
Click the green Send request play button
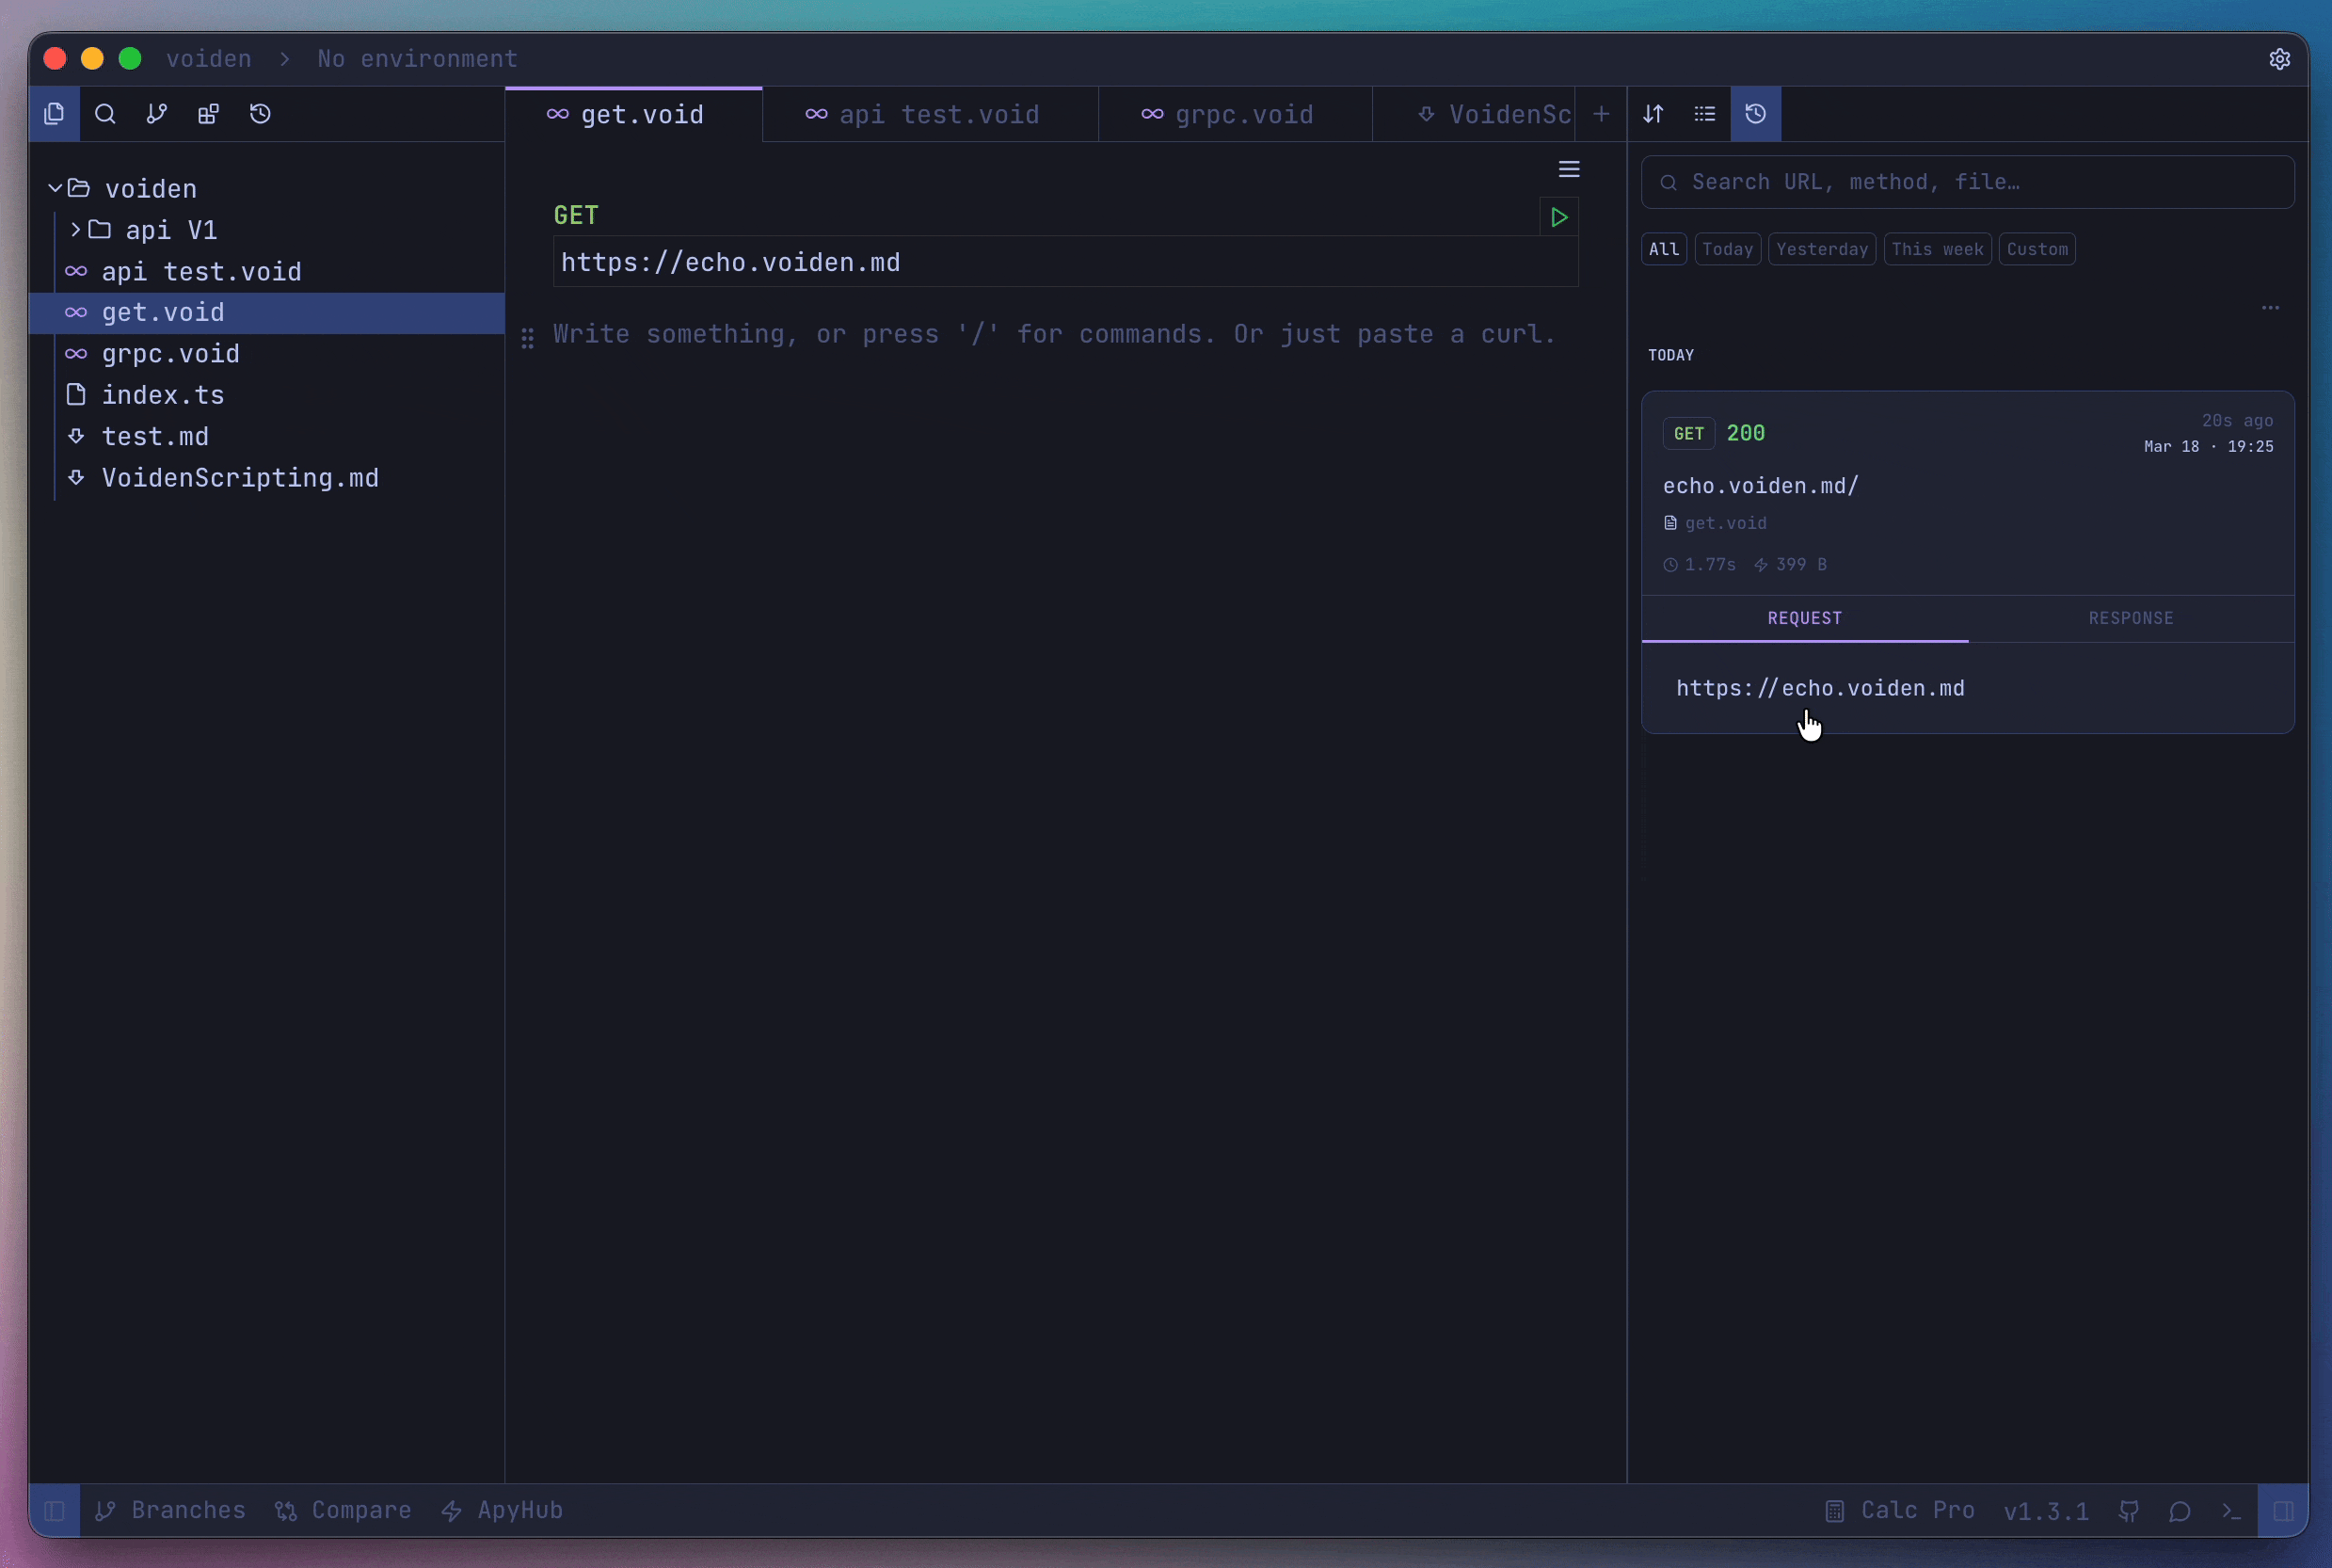(1558, 217)
